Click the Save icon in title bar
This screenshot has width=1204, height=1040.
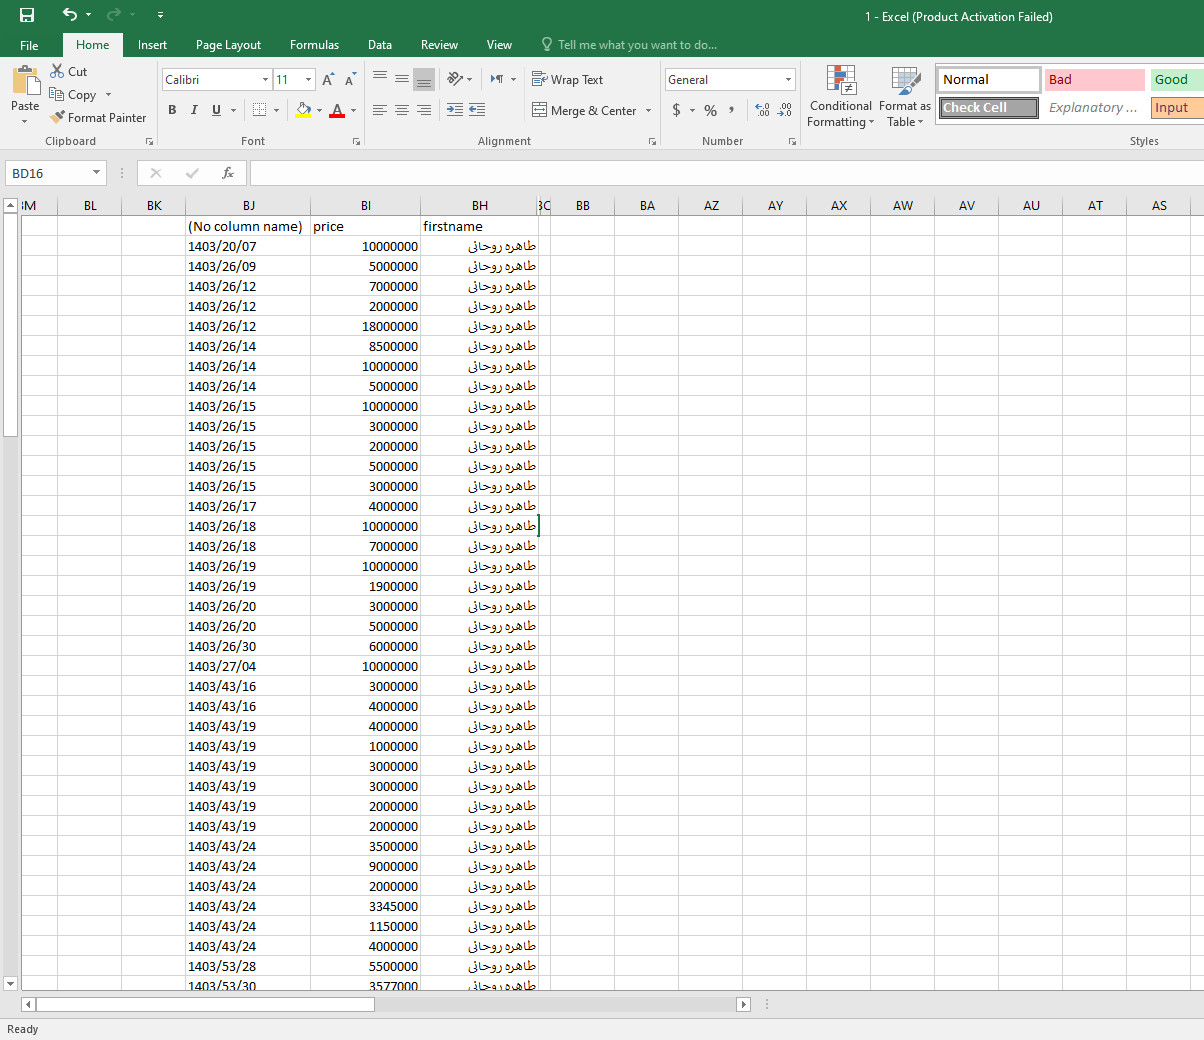tap(27, 15)
